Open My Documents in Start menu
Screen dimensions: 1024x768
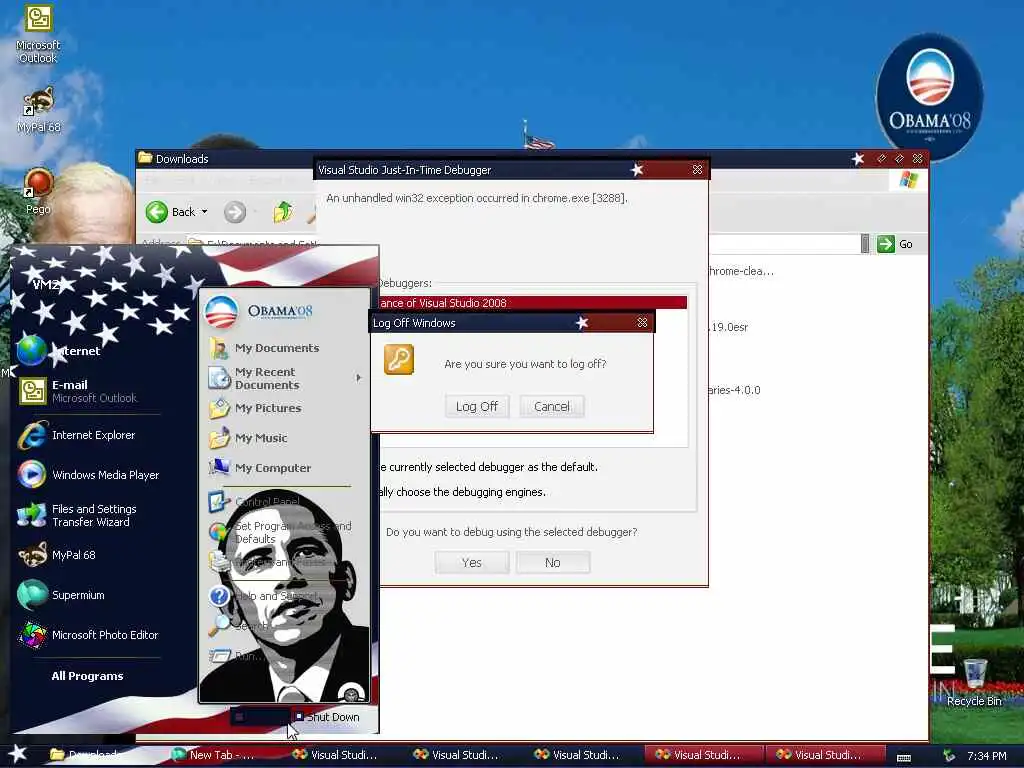click(x=264, y=348)
